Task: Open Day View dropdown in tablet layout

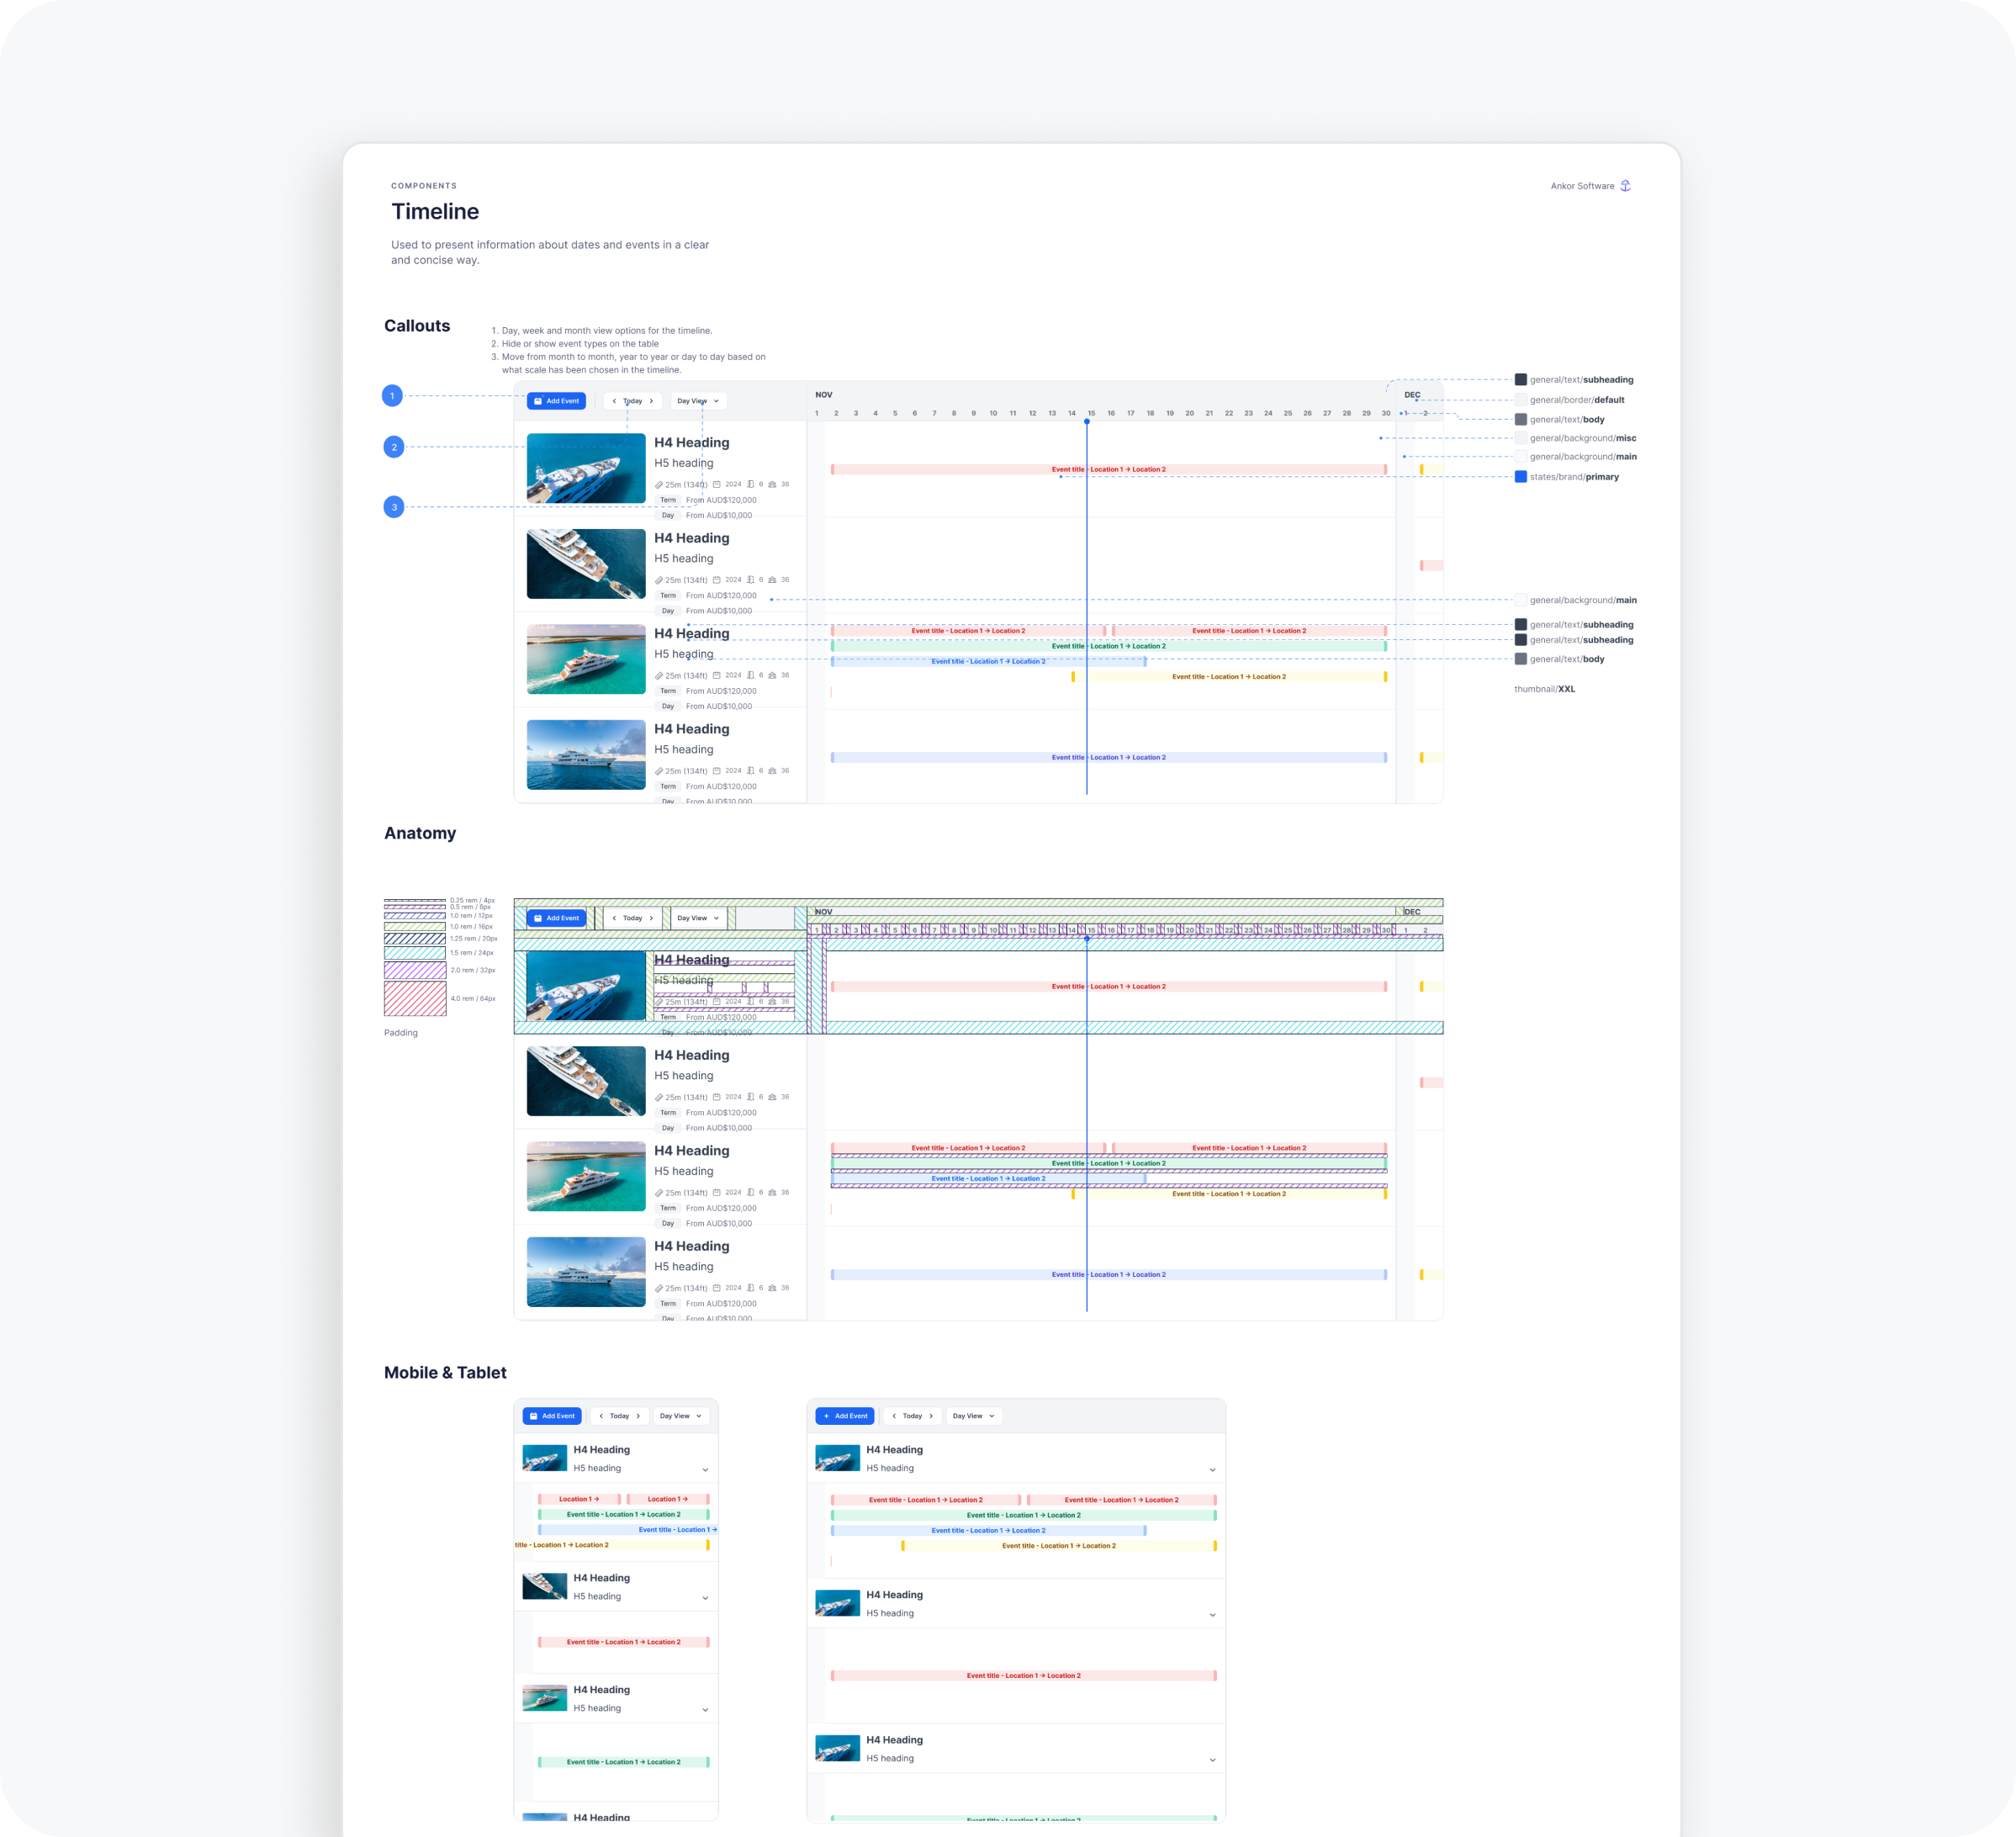Action: (973, 1416)
